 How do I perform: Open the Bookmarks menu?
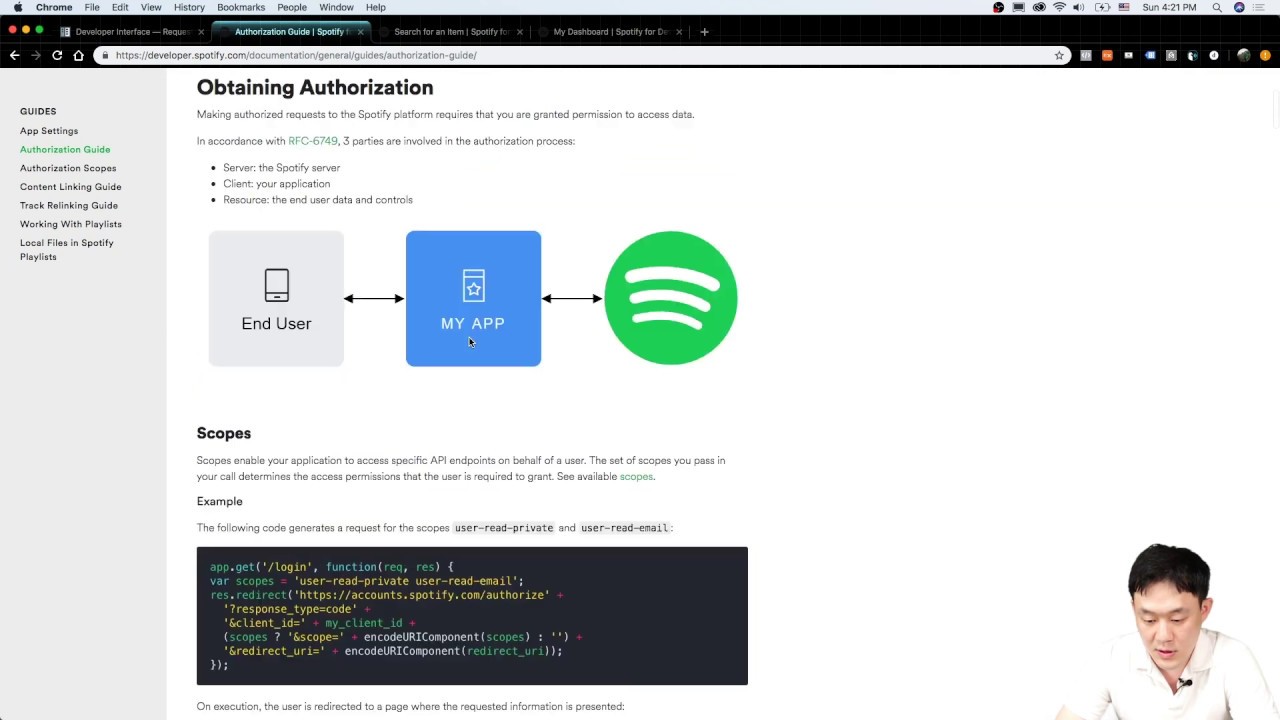tap(241, 7)
